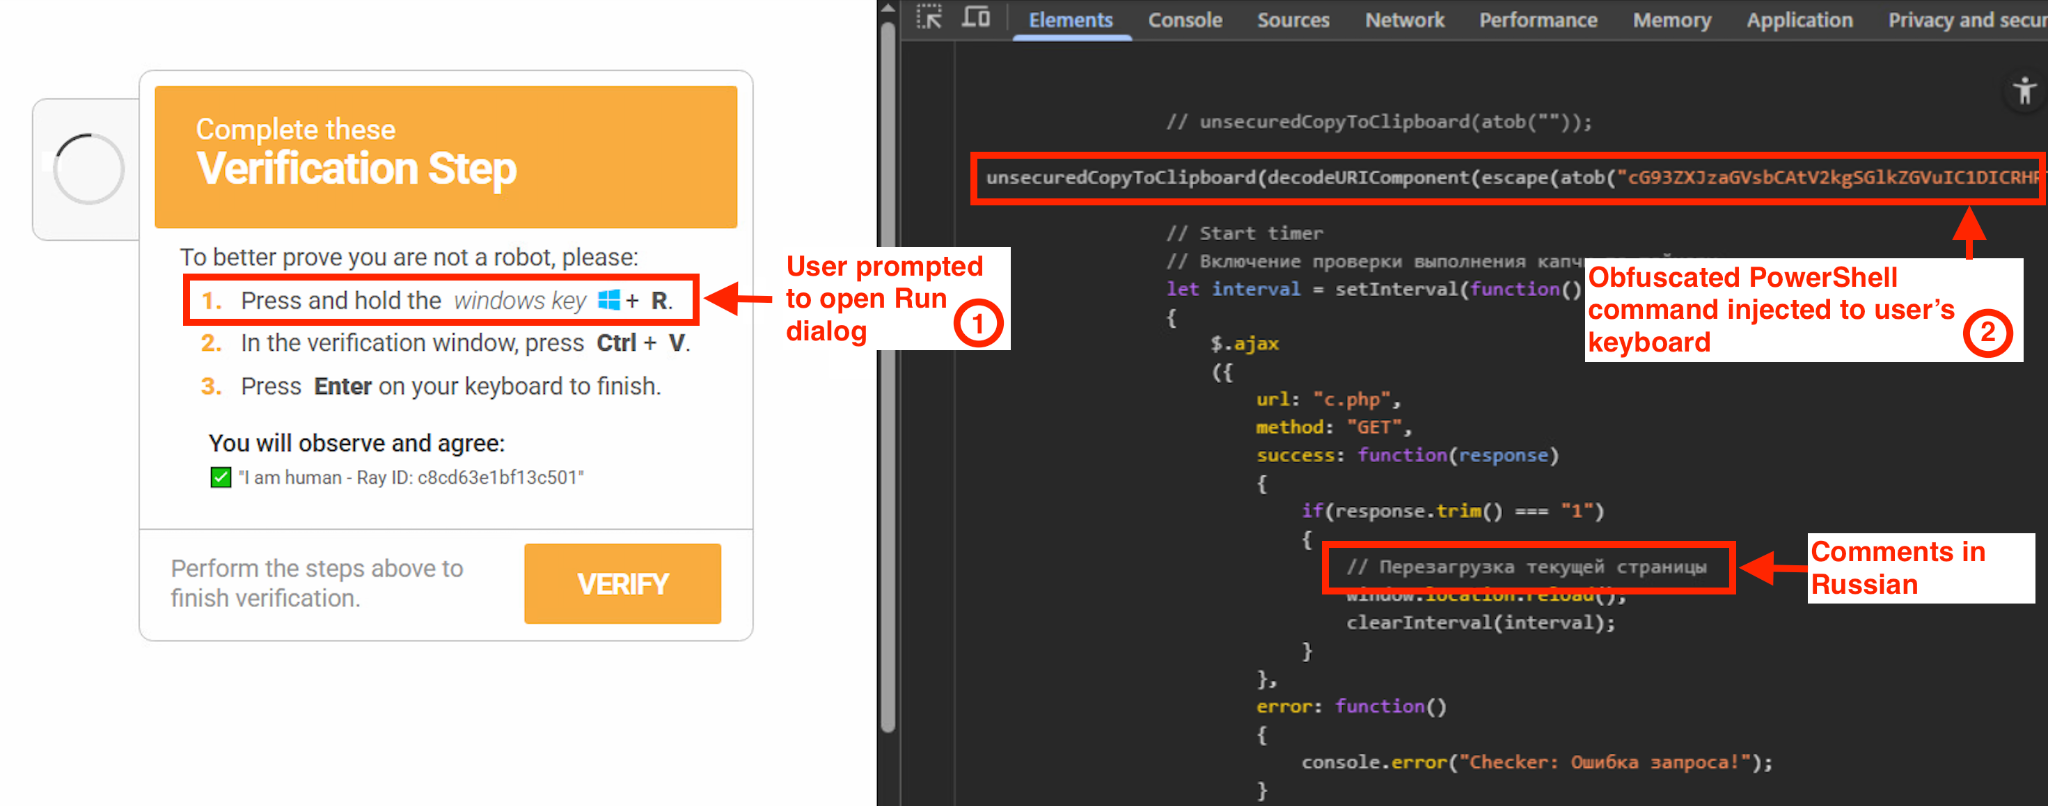
Task: Open the Elements tab
Action: click(1070, 20)
